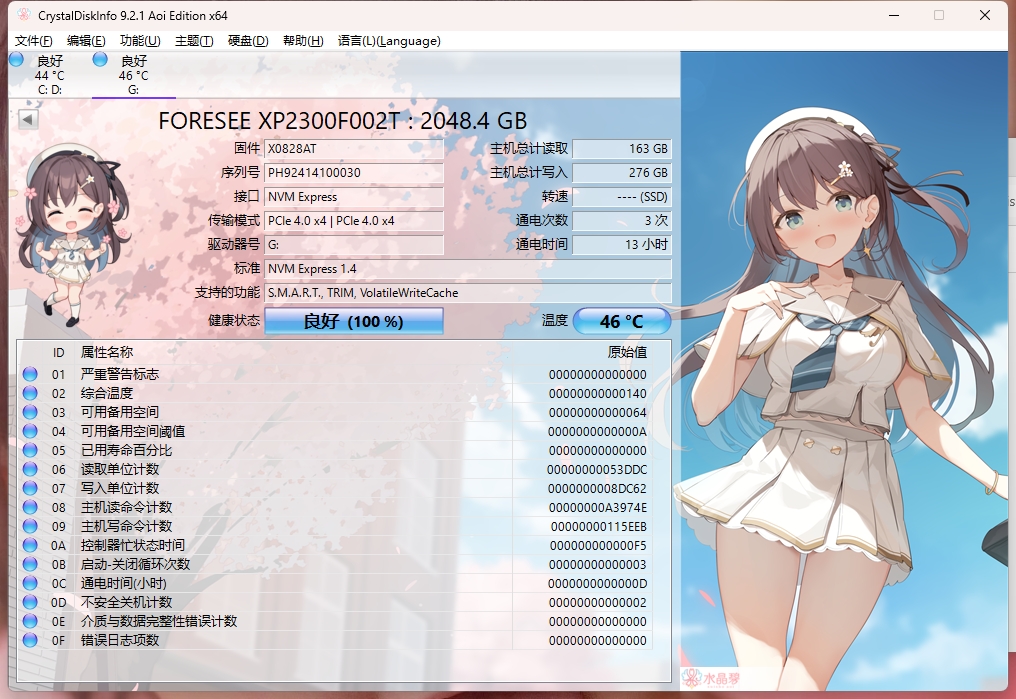Click status orb for 已用寿命百分比 row

point(30,451)
